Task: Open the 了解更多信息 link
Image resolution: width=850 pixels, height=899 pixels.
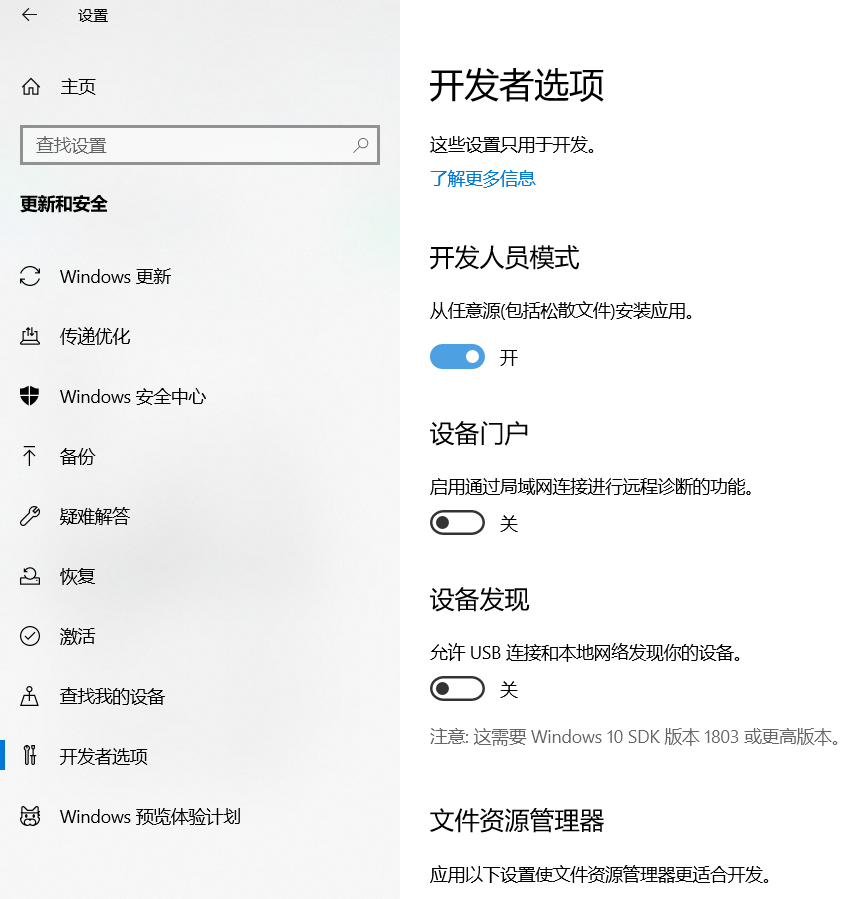Action: tap(482, 179)
